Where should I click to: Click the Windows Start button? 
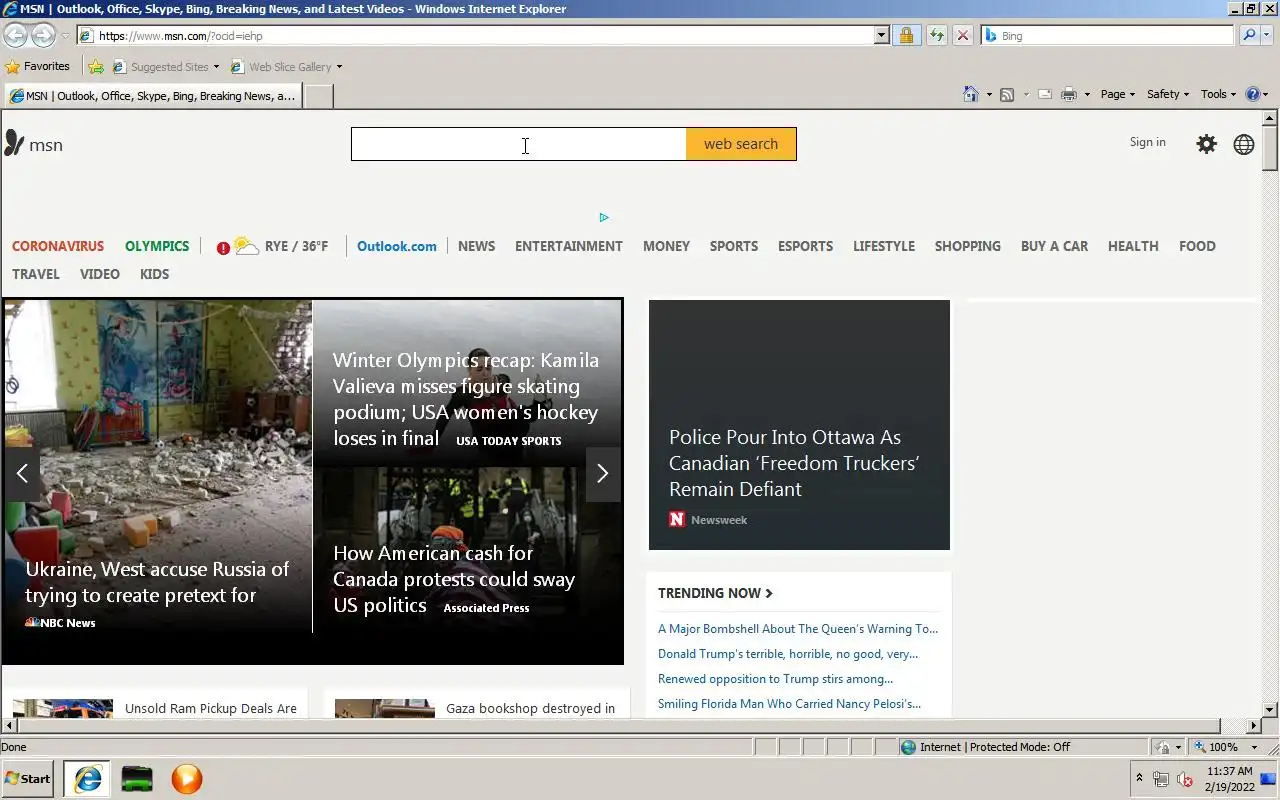pyautogui.click(x=27, y=778)
